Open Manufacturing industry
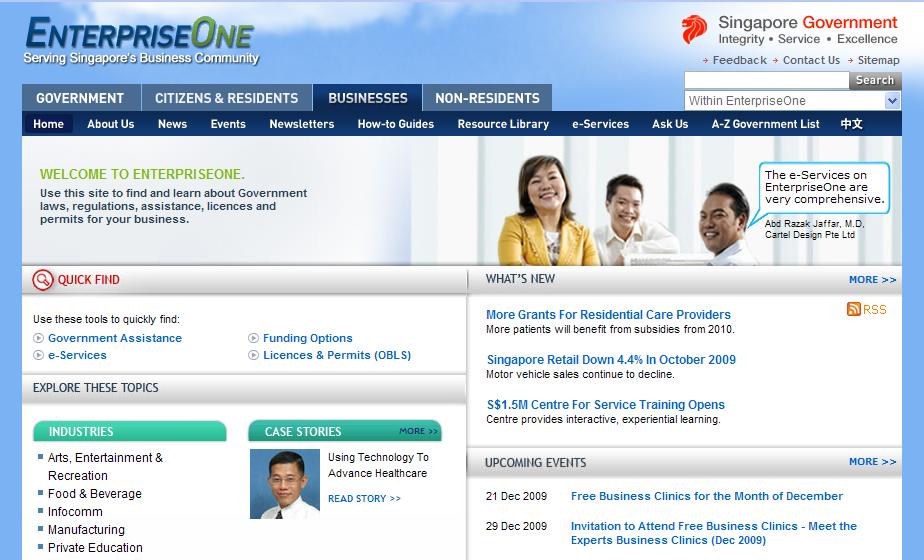Screen dimensions: 924x560 click(x=86, y=530)
